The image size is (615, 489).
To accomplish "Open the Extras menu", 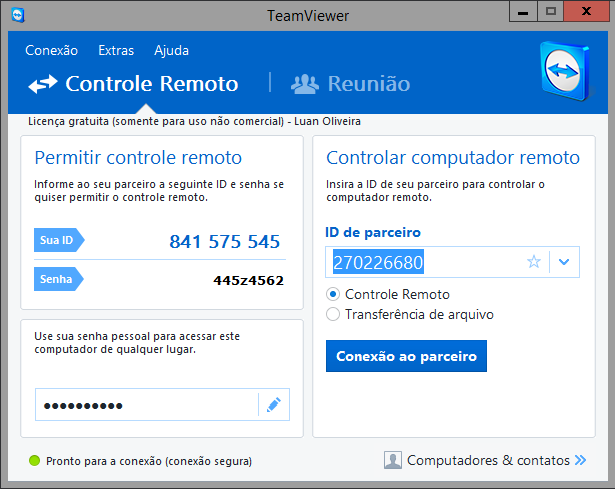I will (x=116, y=50).
